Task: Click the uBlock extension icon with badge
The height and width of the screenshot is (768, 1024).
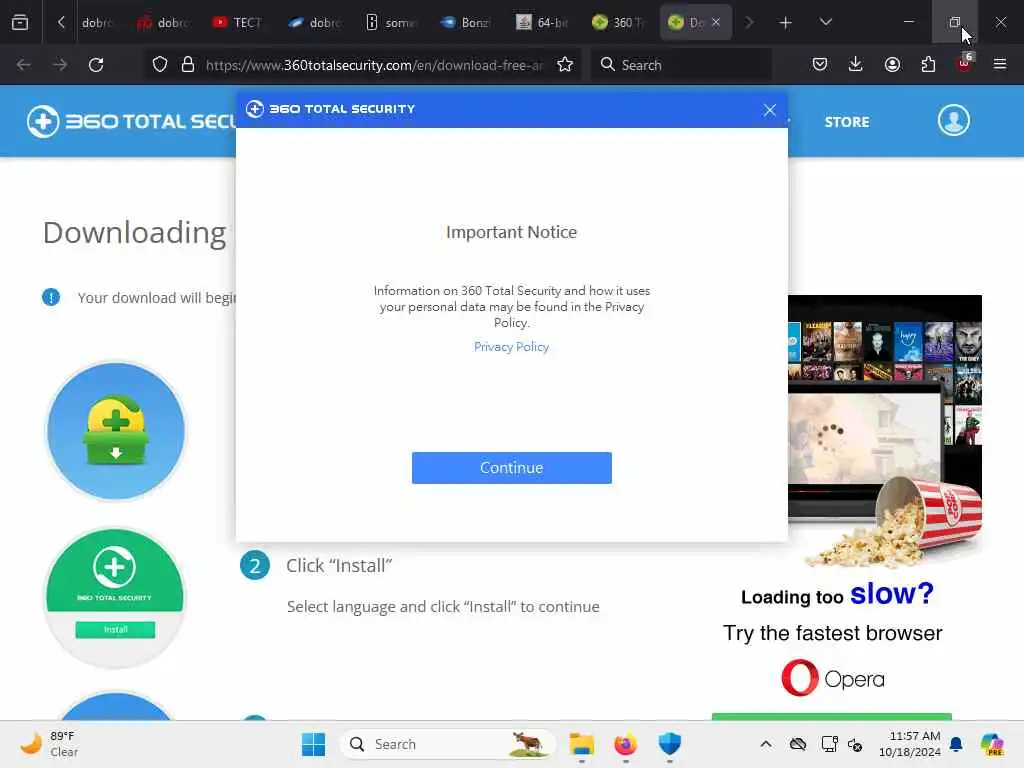Action: 965,63
